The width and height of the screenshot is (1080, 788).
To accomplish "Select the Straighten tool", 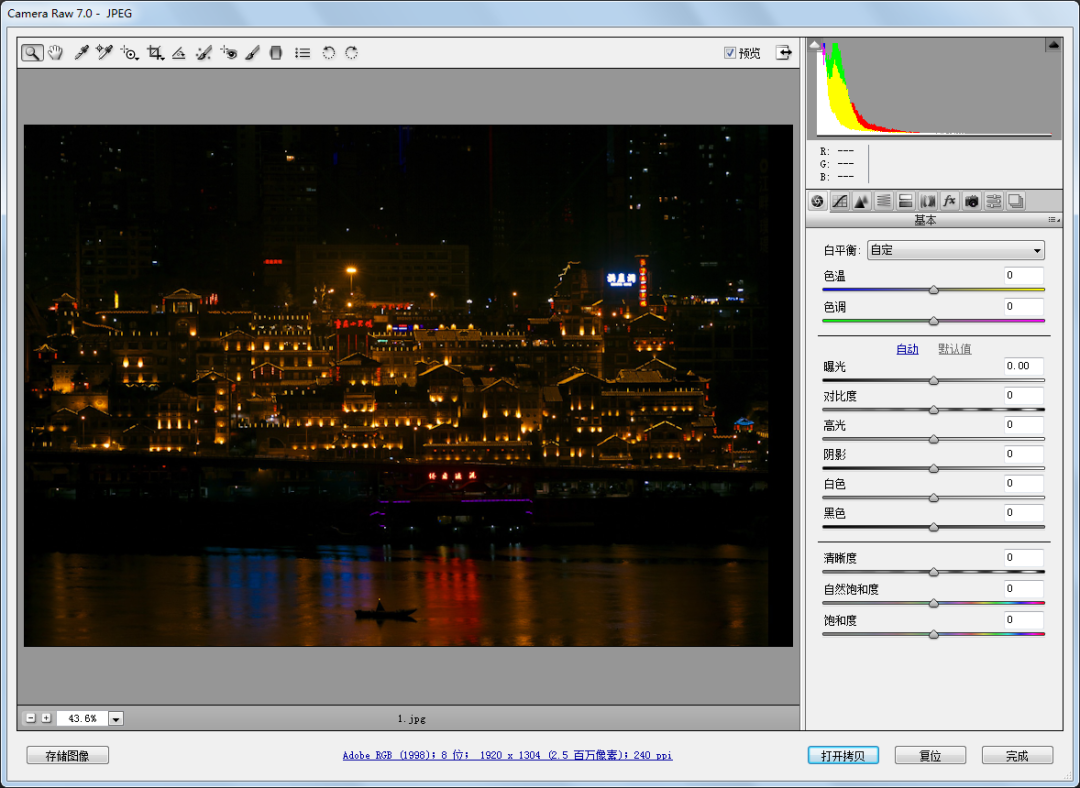I will (178, 52).
